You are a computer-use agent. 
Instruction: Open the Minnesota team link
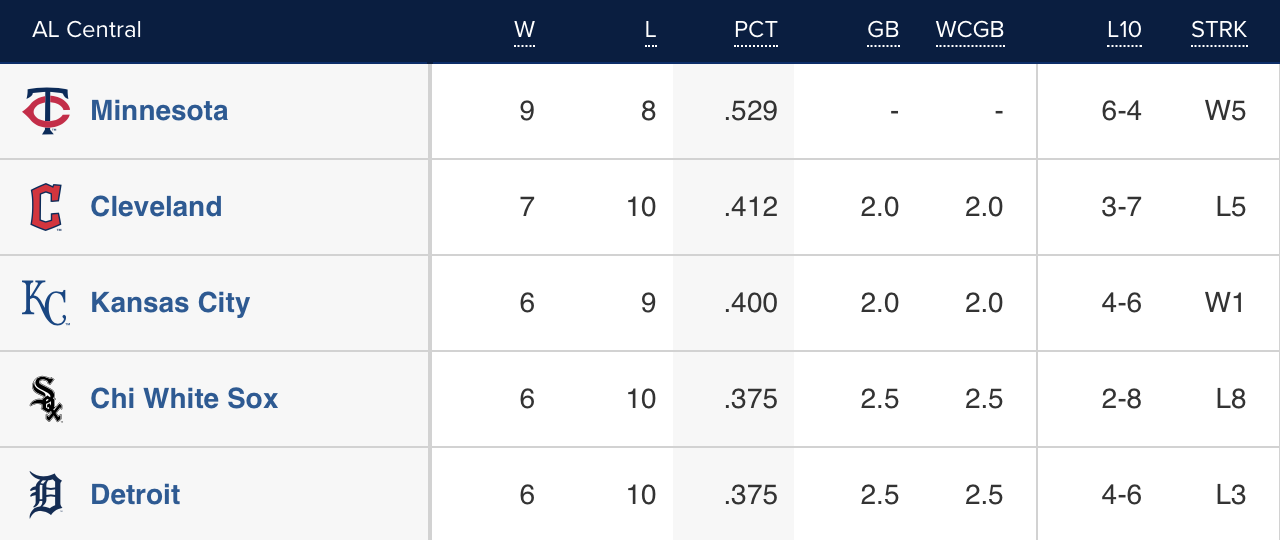tap(159, 111)
